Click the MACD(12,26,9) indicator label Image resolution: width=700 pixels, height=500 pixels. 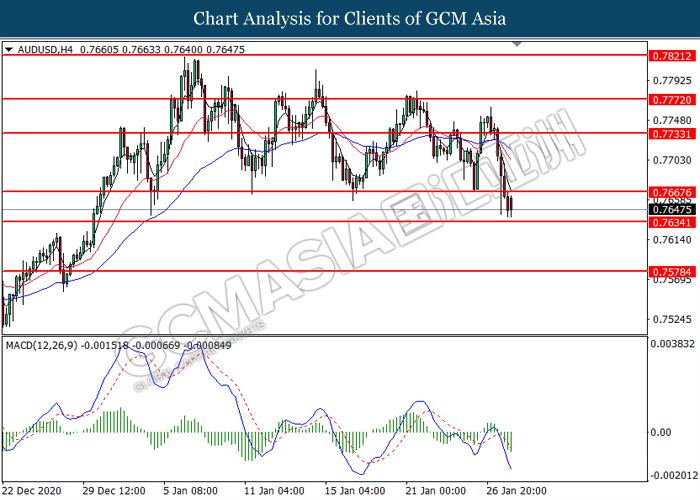[x=42, y=346]
